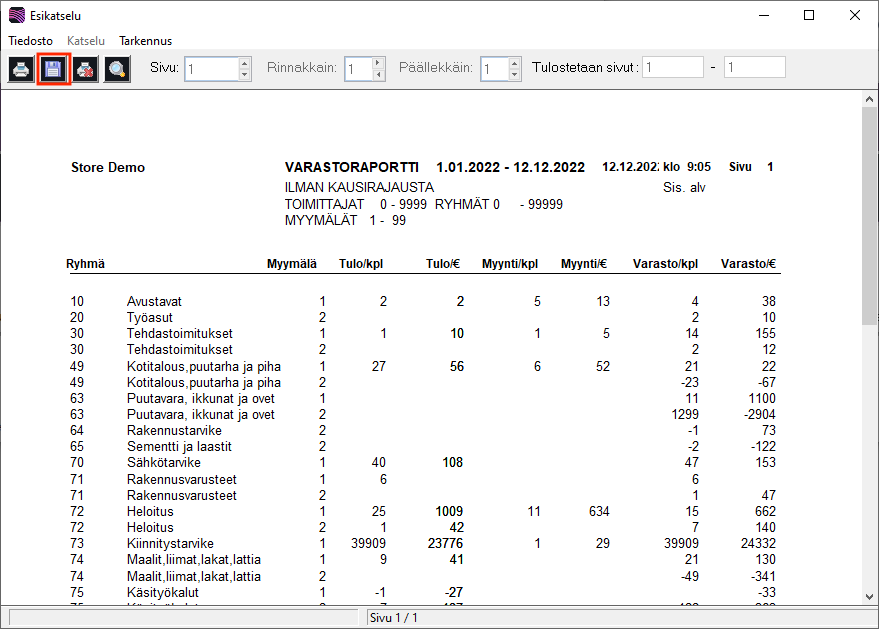
Task: Decrease the Sivu page number with down arrow
Action: (245, 75)
